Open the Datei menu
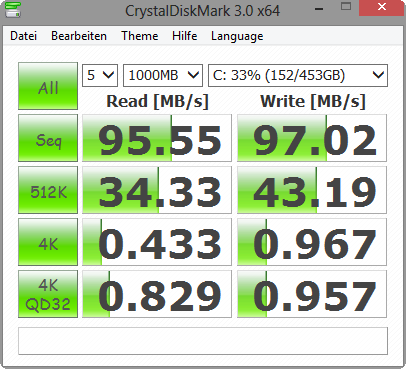Screen dimensions: 406x369 point(23,36)
